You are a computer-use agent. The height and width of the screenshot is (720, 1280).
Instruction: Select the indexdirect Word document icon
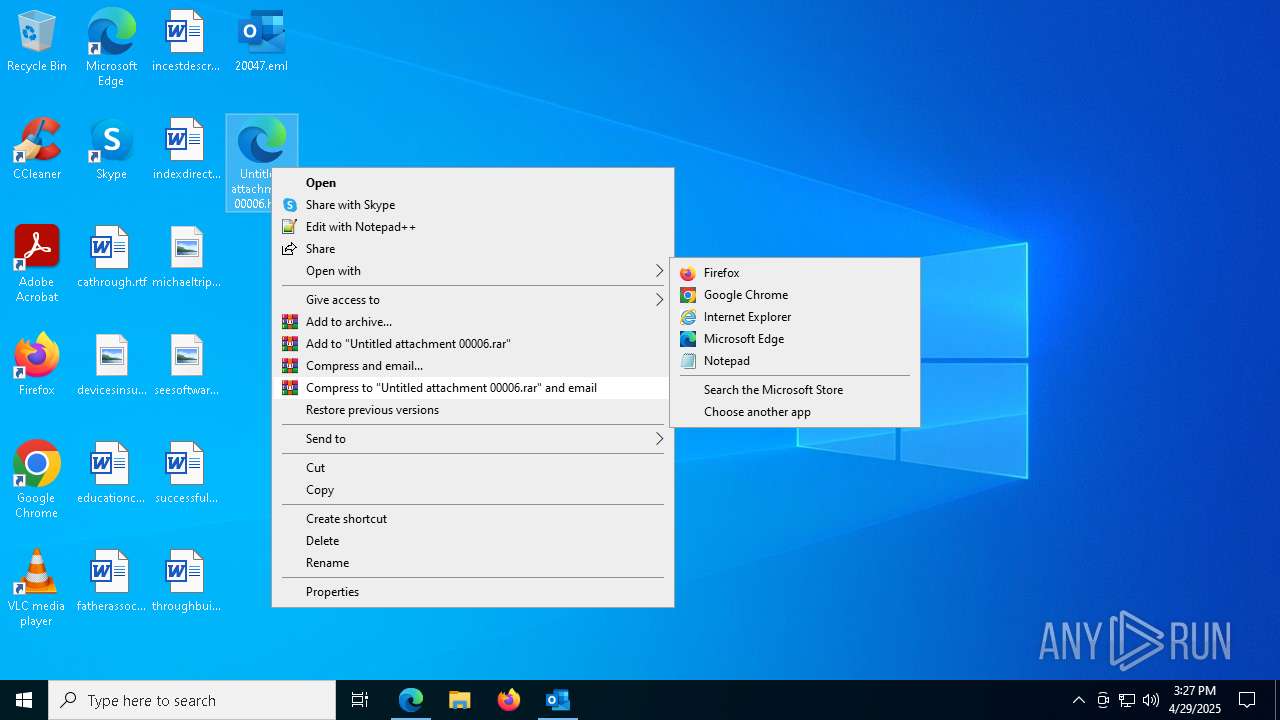point(186,150)
